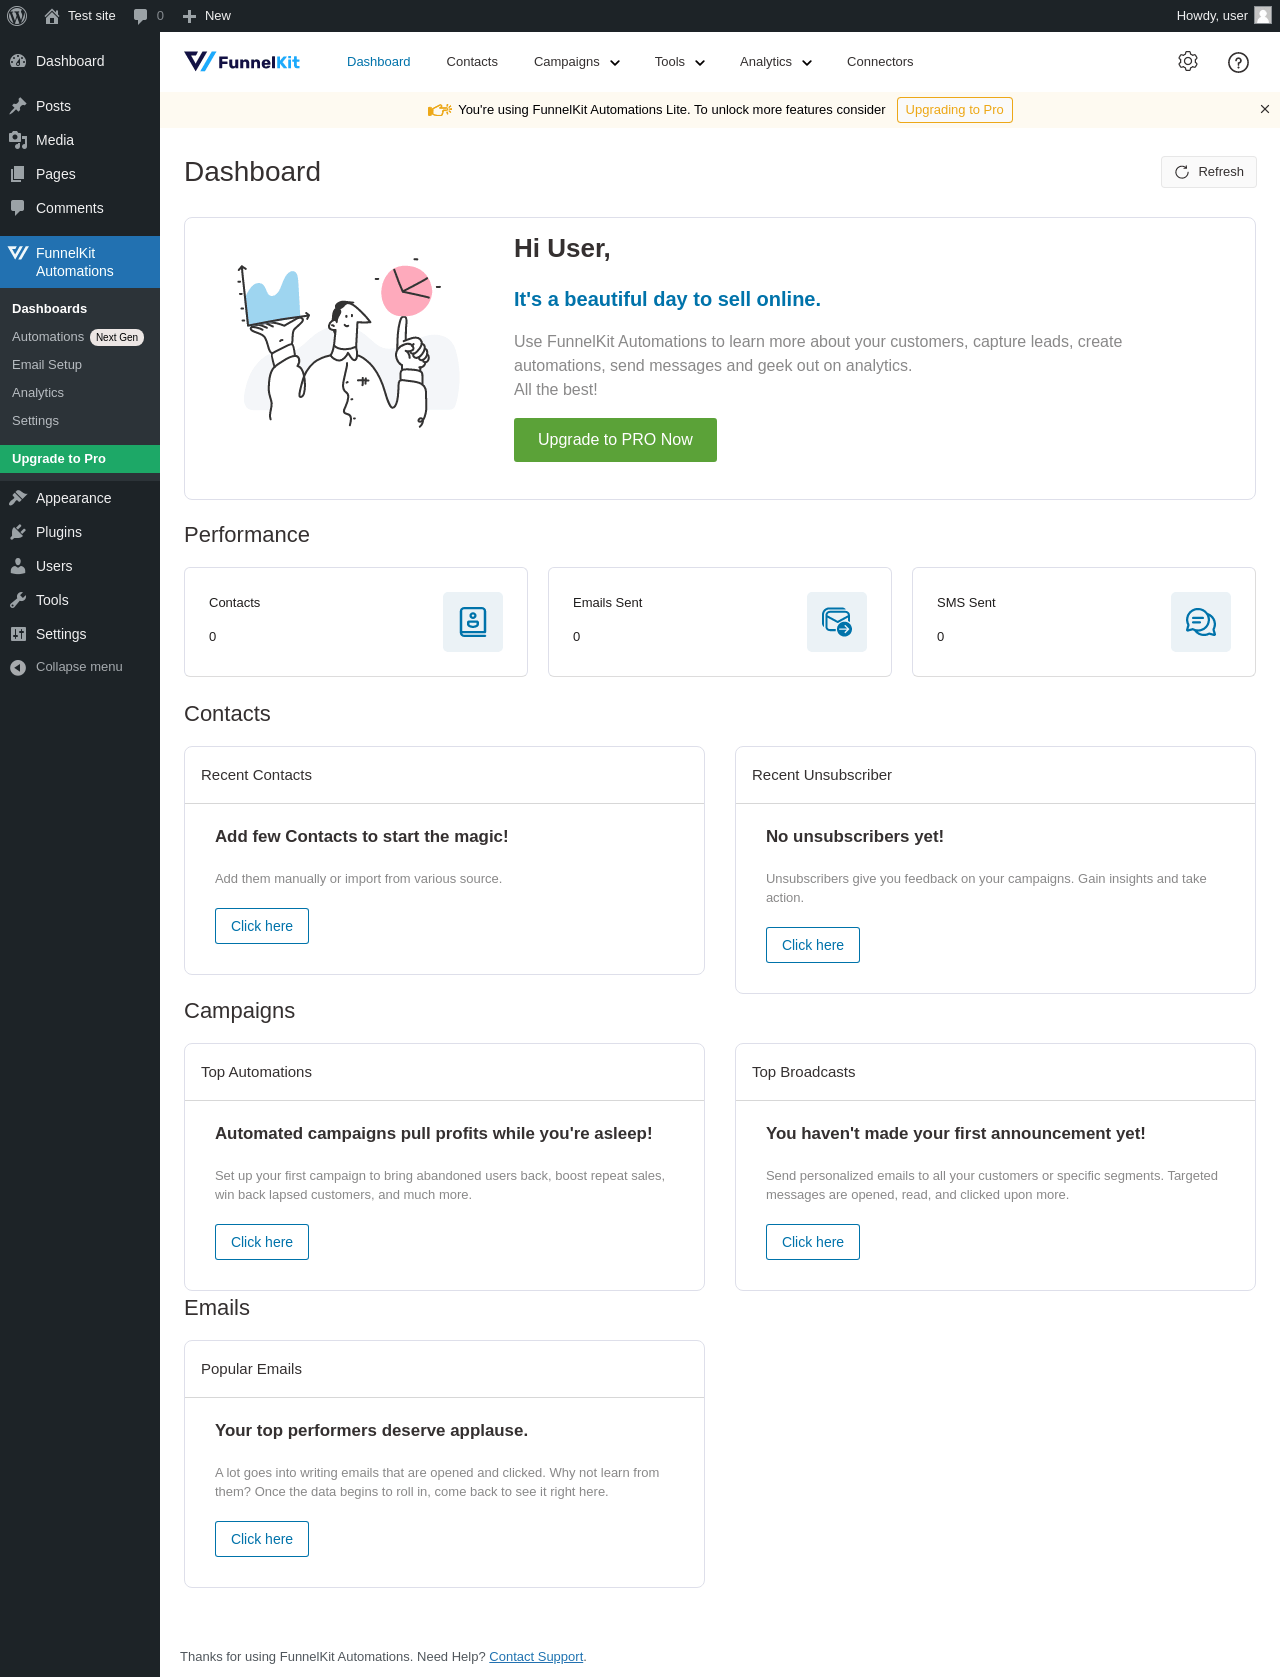Click the Appearance brush icon in sidebar
The width and height of the screenshot is (1280, 1677).
click(x=18, y=498)
